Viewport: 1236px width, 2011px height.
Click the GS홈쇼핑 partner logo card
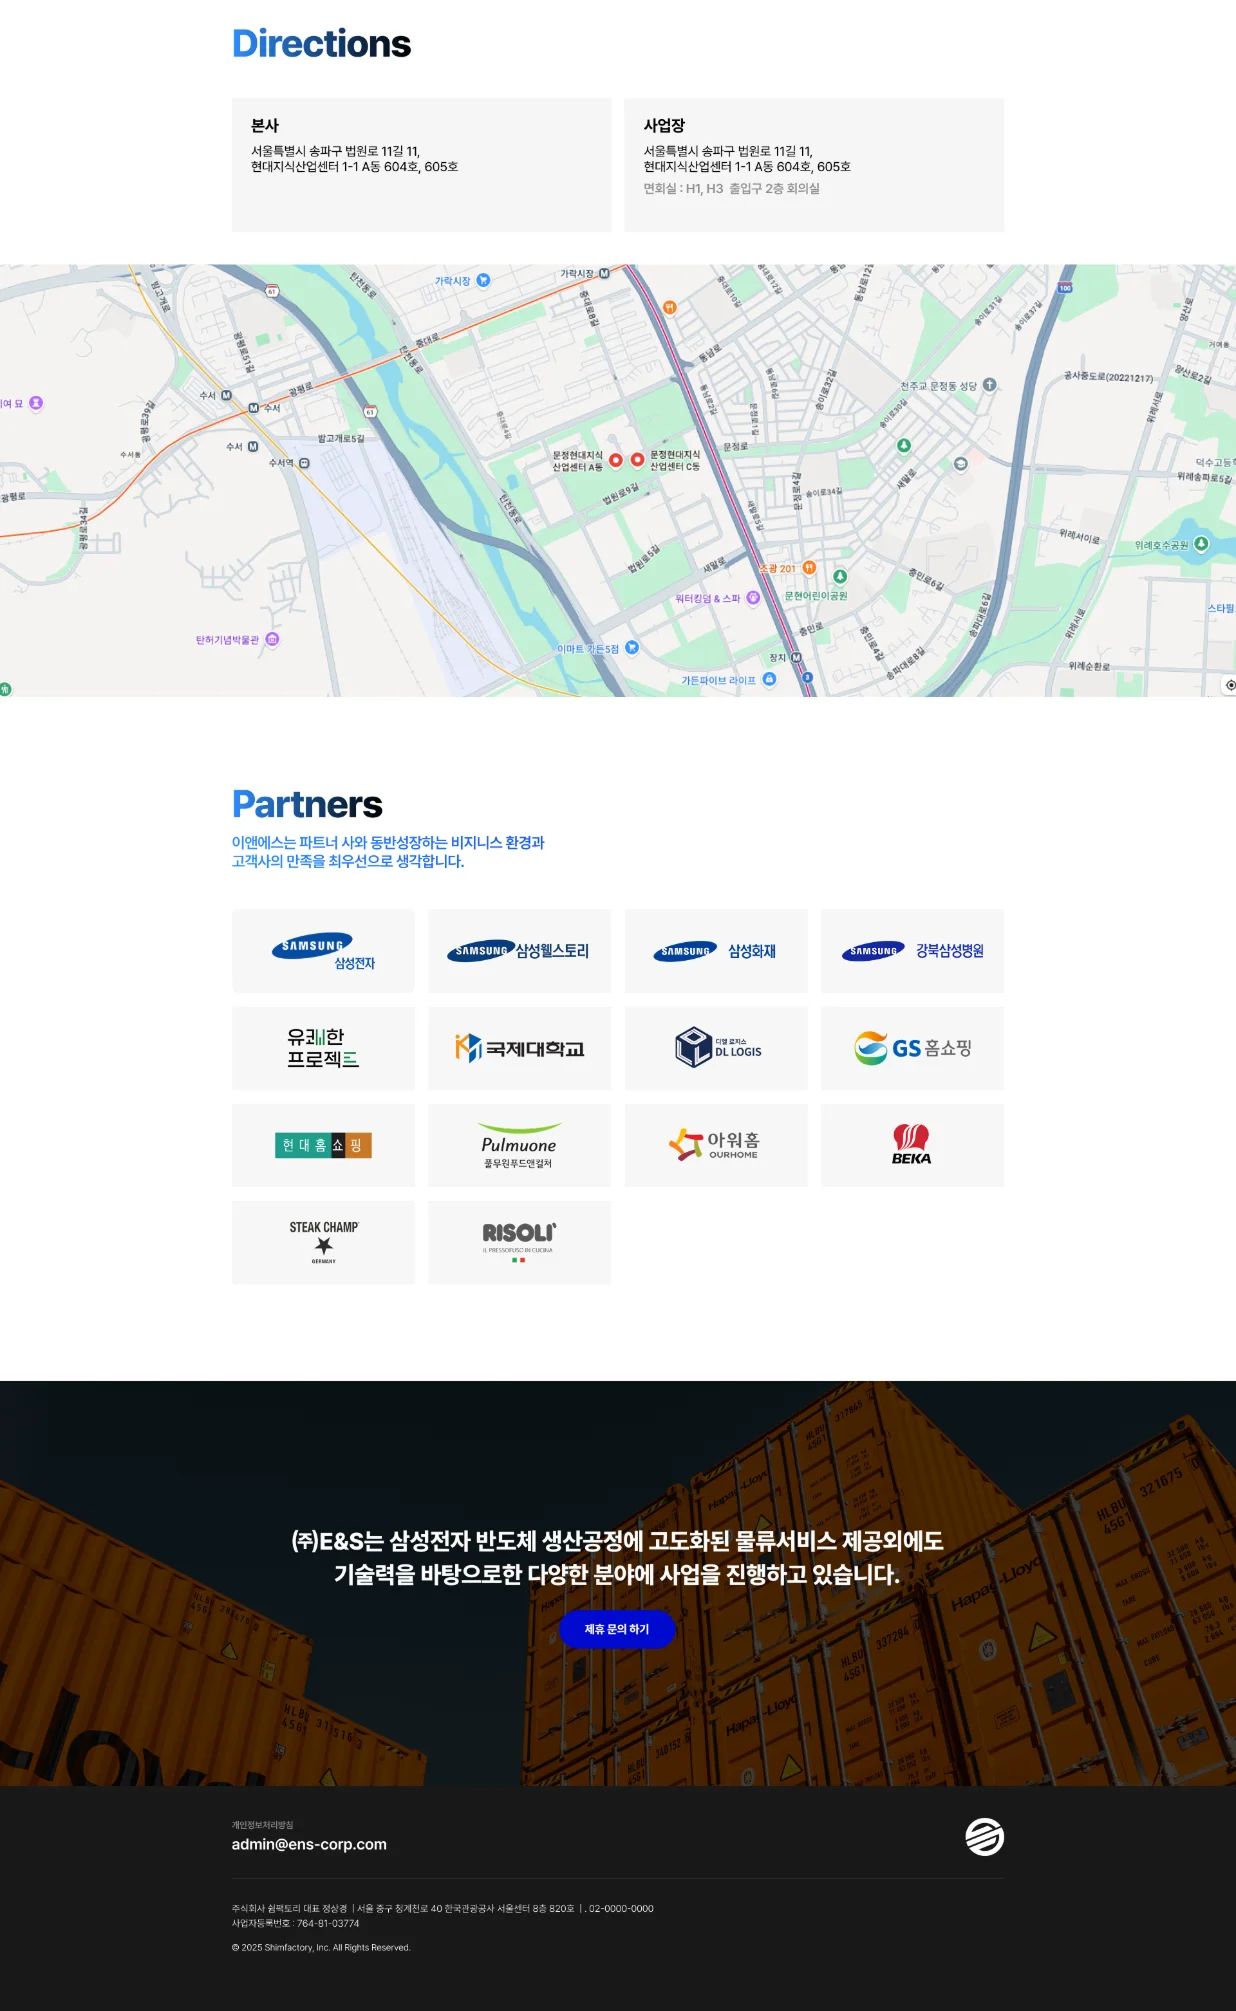912,1048
